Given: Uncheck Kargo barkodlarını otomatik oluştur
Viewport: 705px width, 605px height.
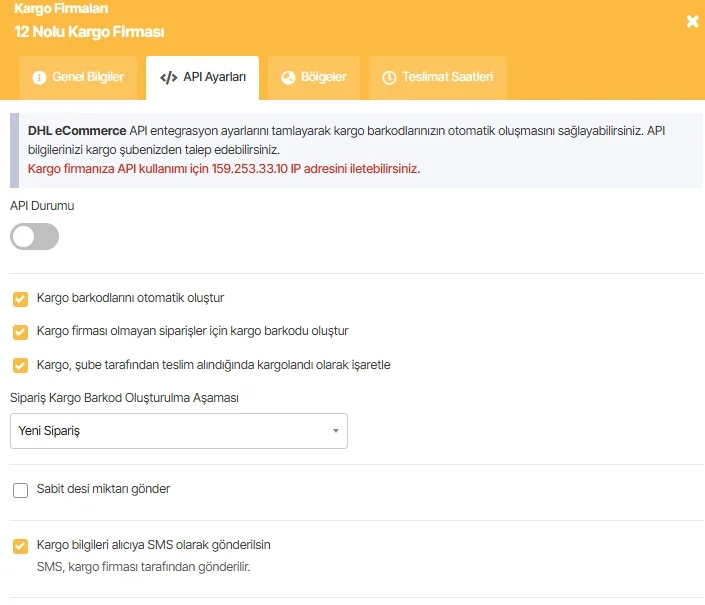Looking at the screenshot, I should point(20,299).
